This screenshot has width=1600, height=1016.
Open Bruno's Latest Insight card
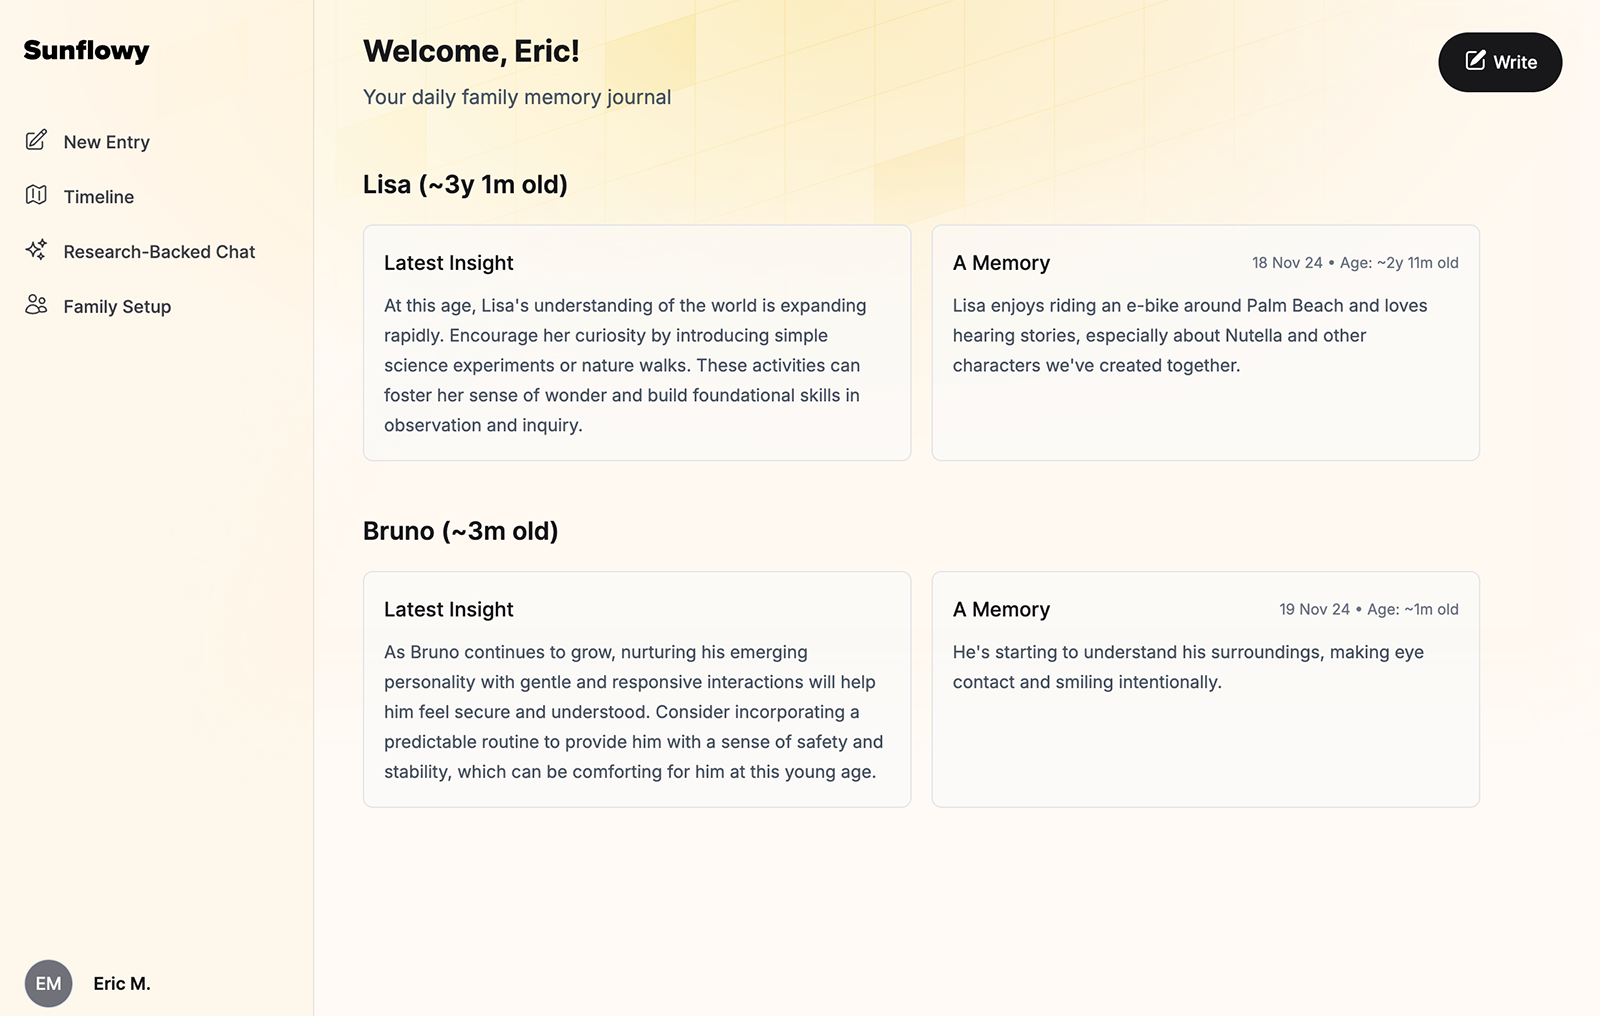point(637,689)
